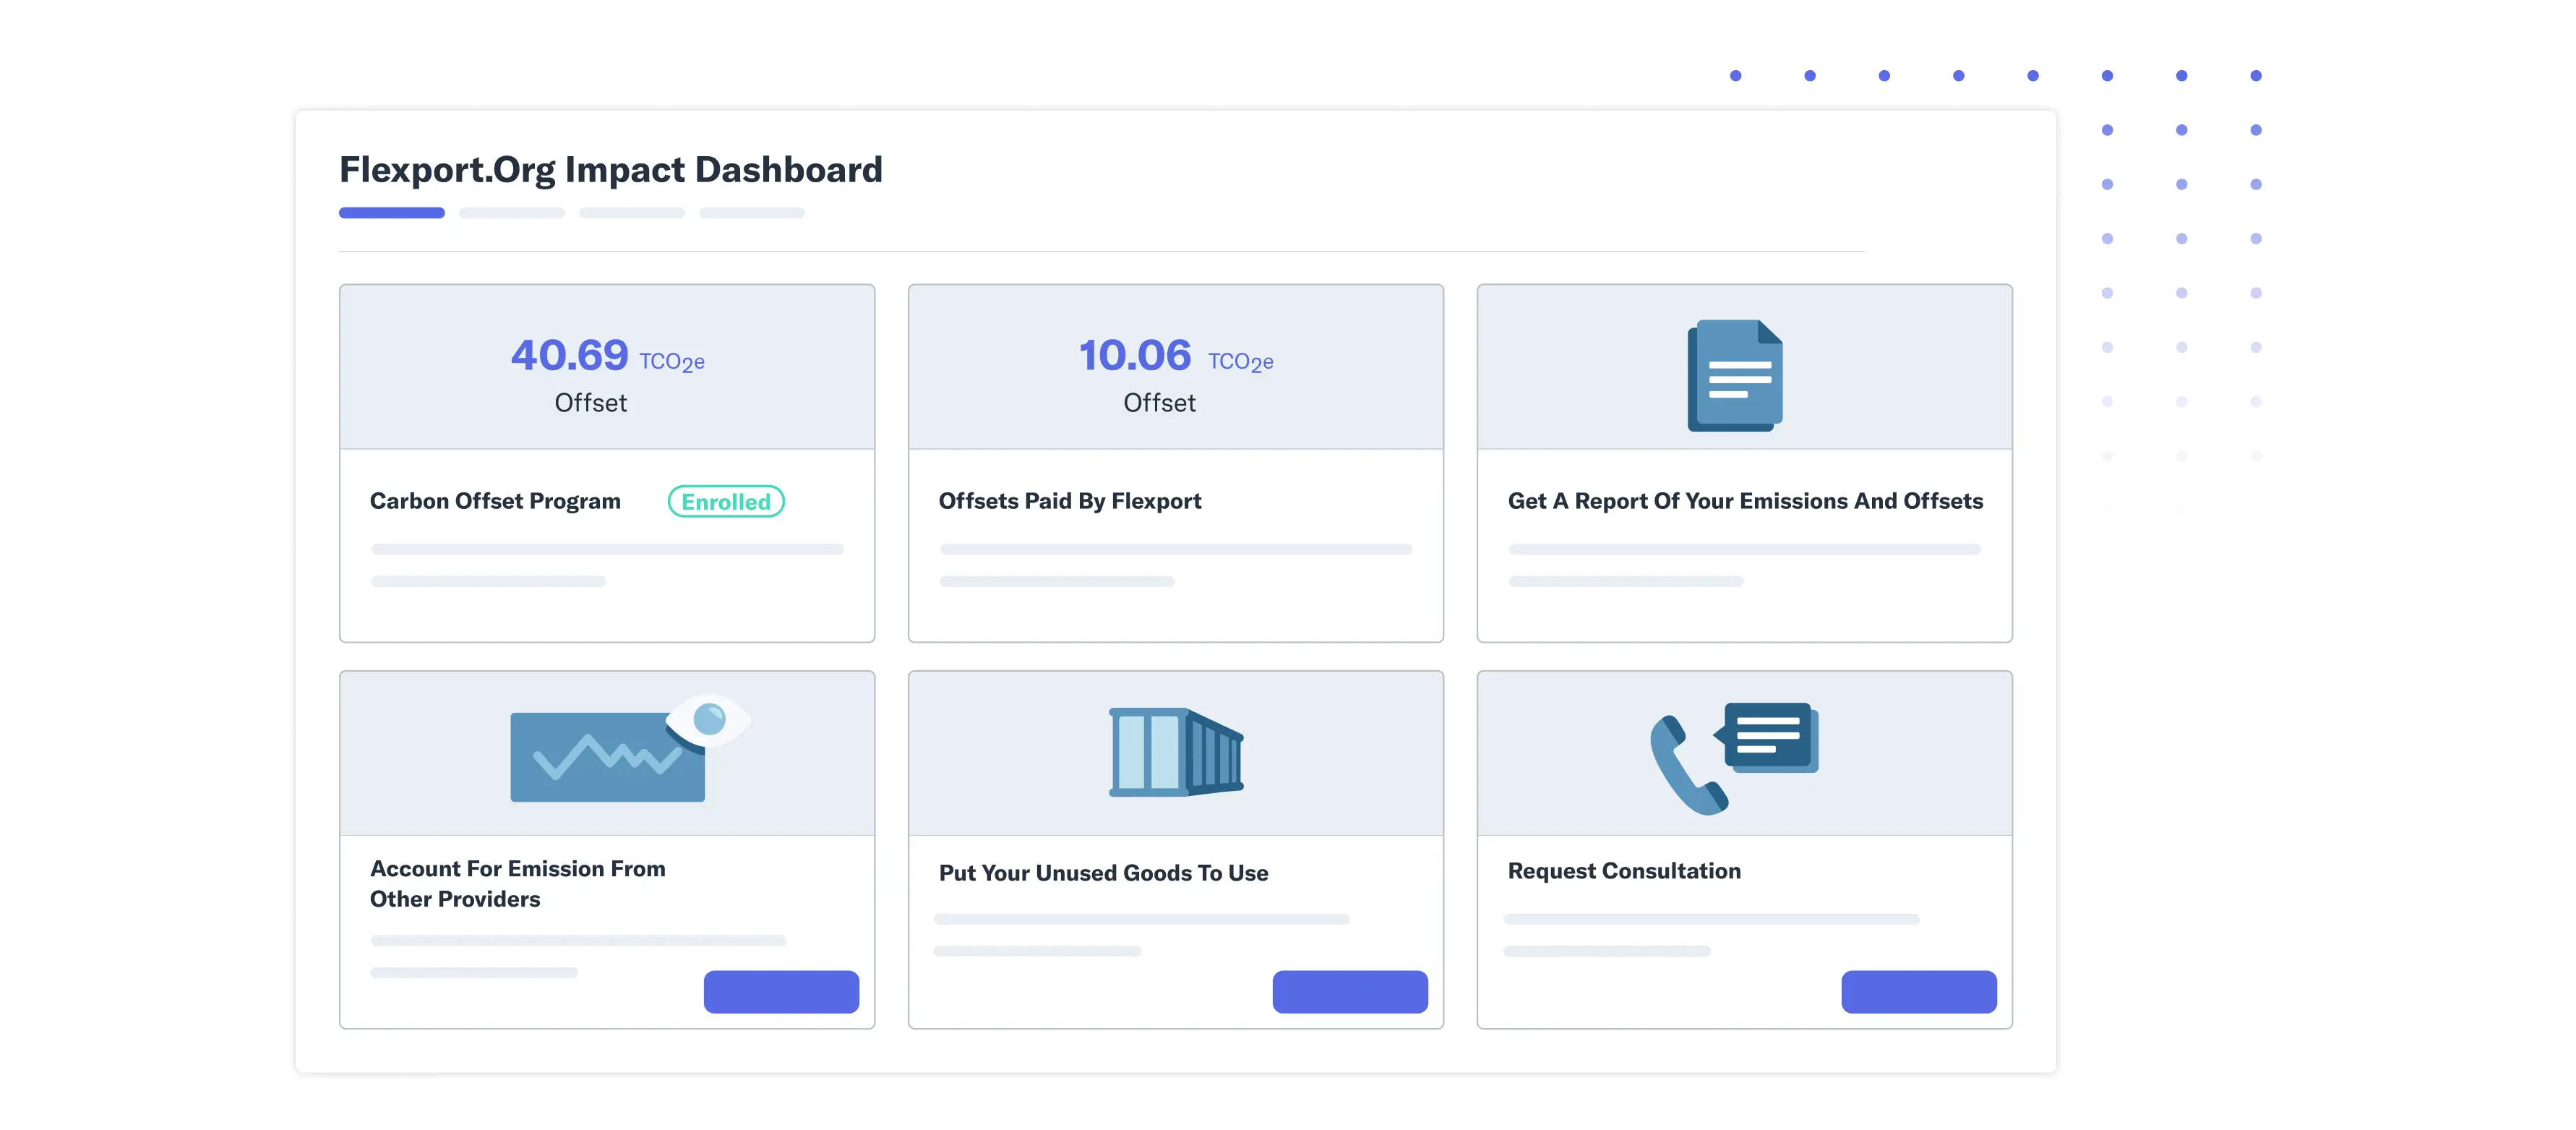This screenshot has height=1130, width=2576.
Task: Switch to the third dashboard tab
Action: tap(631, 213)
